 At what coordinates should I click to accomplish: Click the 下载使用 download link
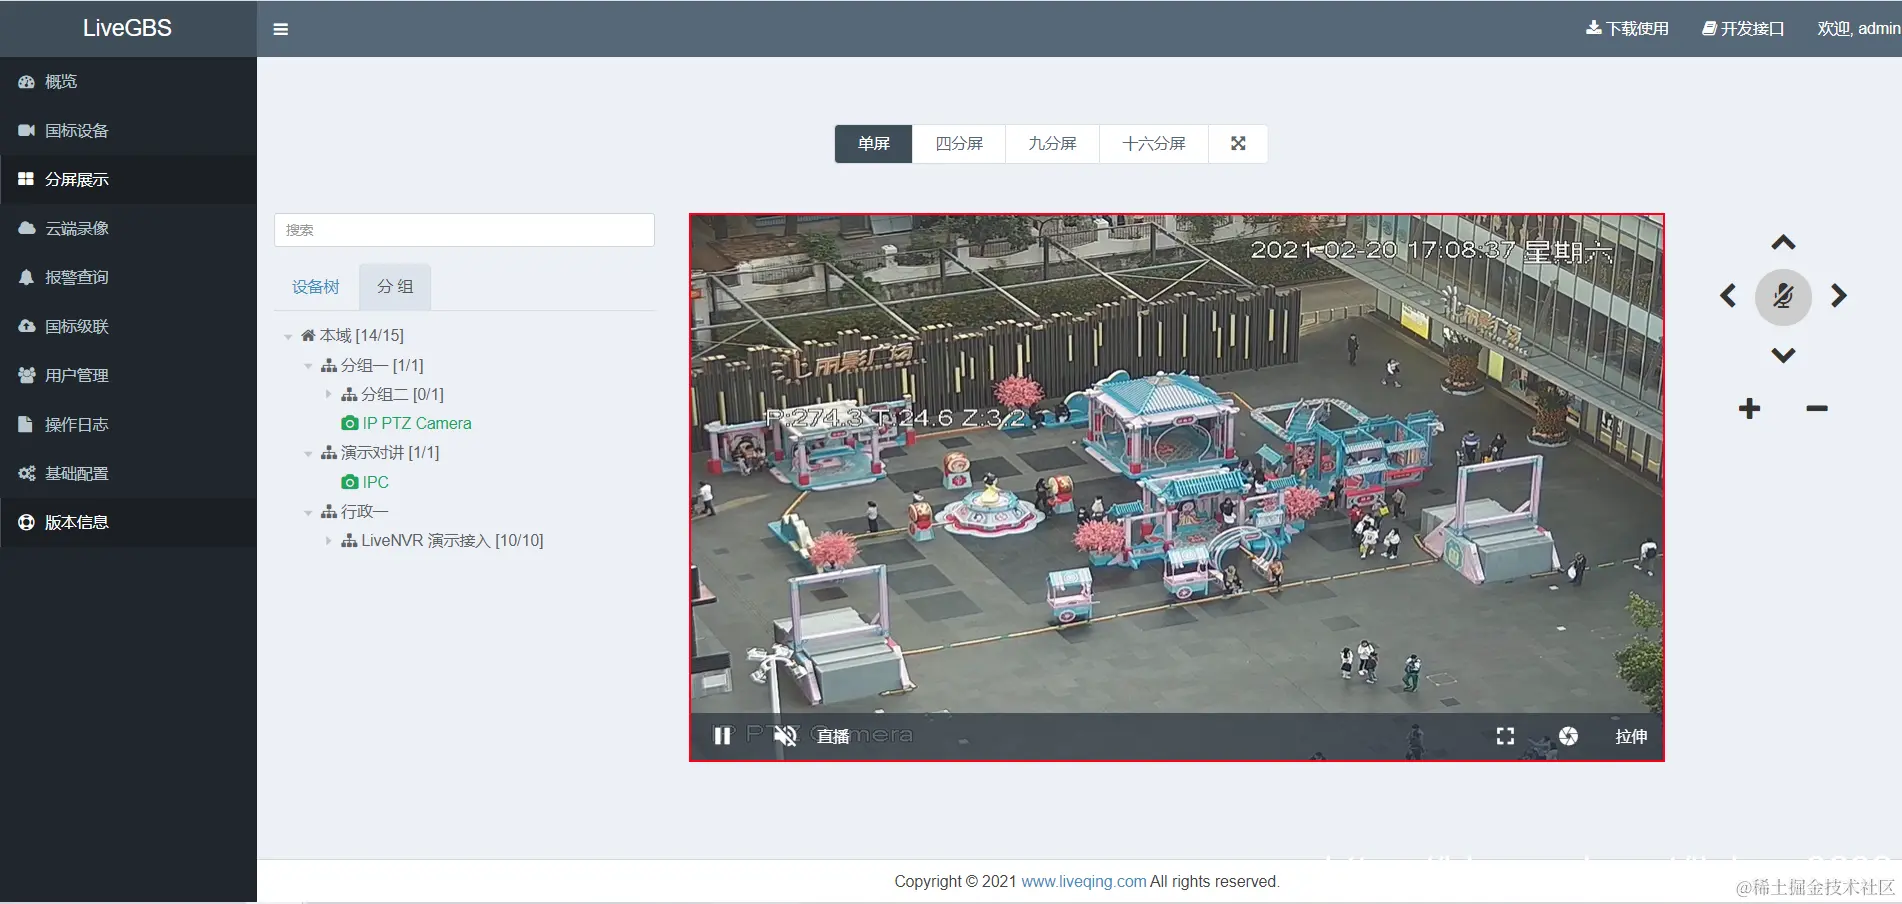click(1627, 29)
